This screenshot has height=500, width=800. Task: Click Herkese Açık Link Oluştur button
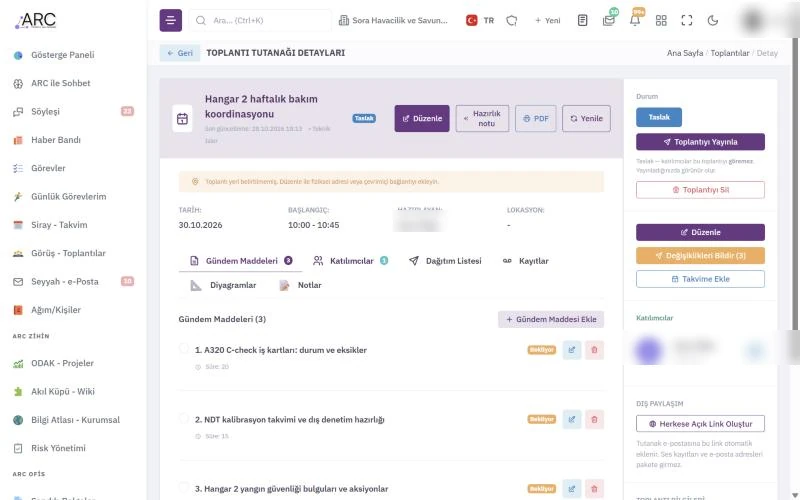pos(700,424)
